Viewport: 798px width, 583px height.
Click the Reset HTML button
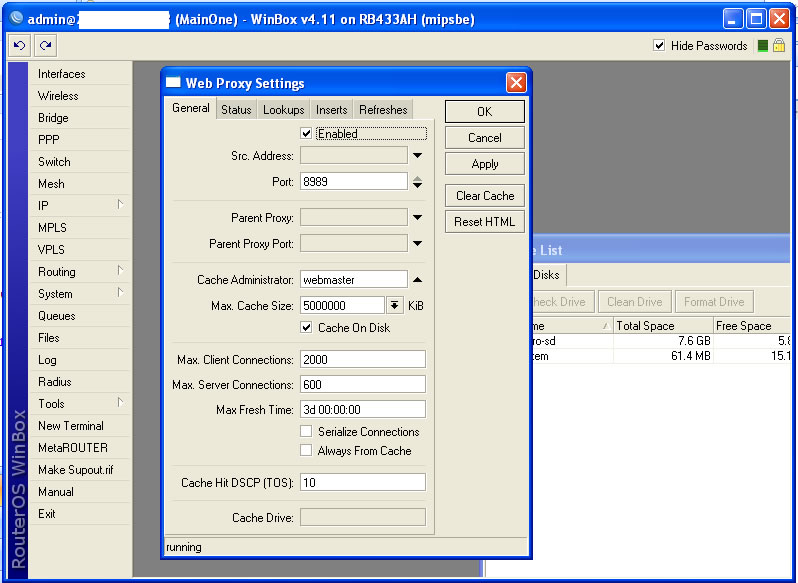click(x=484, y=222)
